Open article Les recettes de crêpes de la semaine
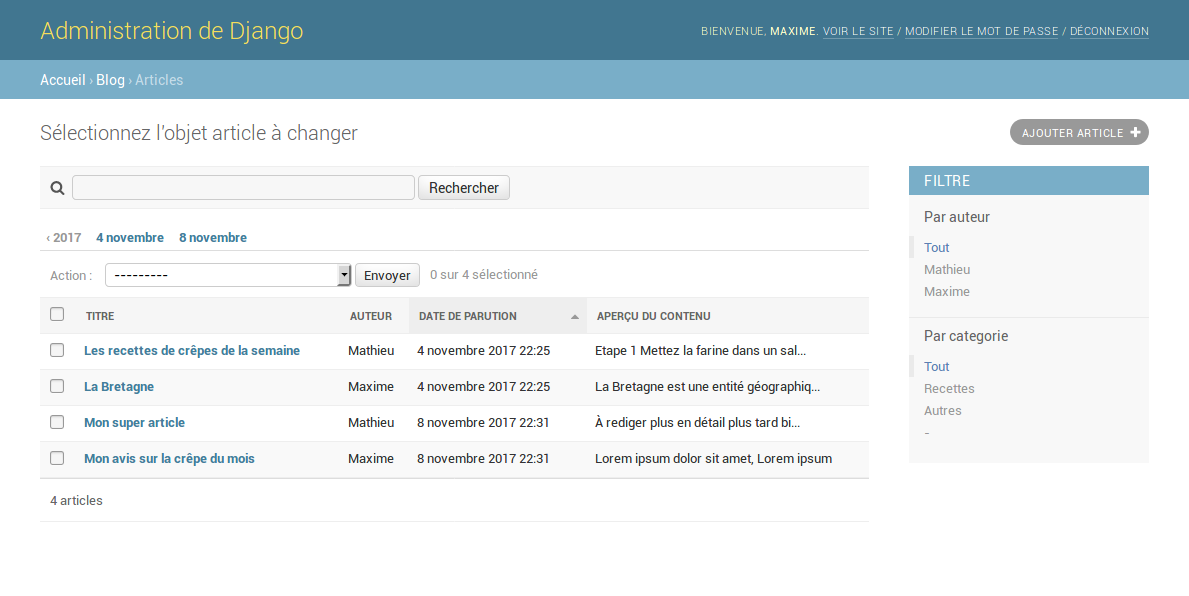The image size is (1189, 596). [192, 350]
